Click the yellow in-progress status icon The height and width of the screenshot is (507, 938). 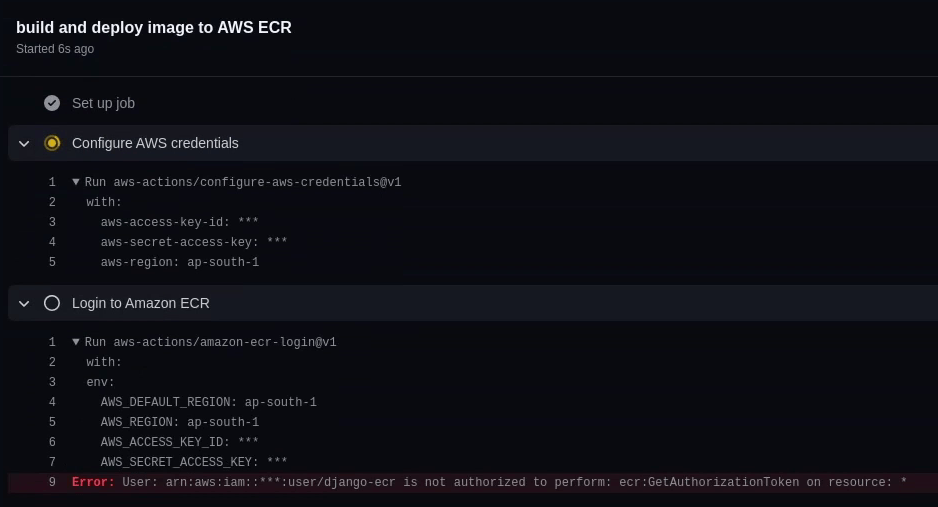tap(52, 143)
